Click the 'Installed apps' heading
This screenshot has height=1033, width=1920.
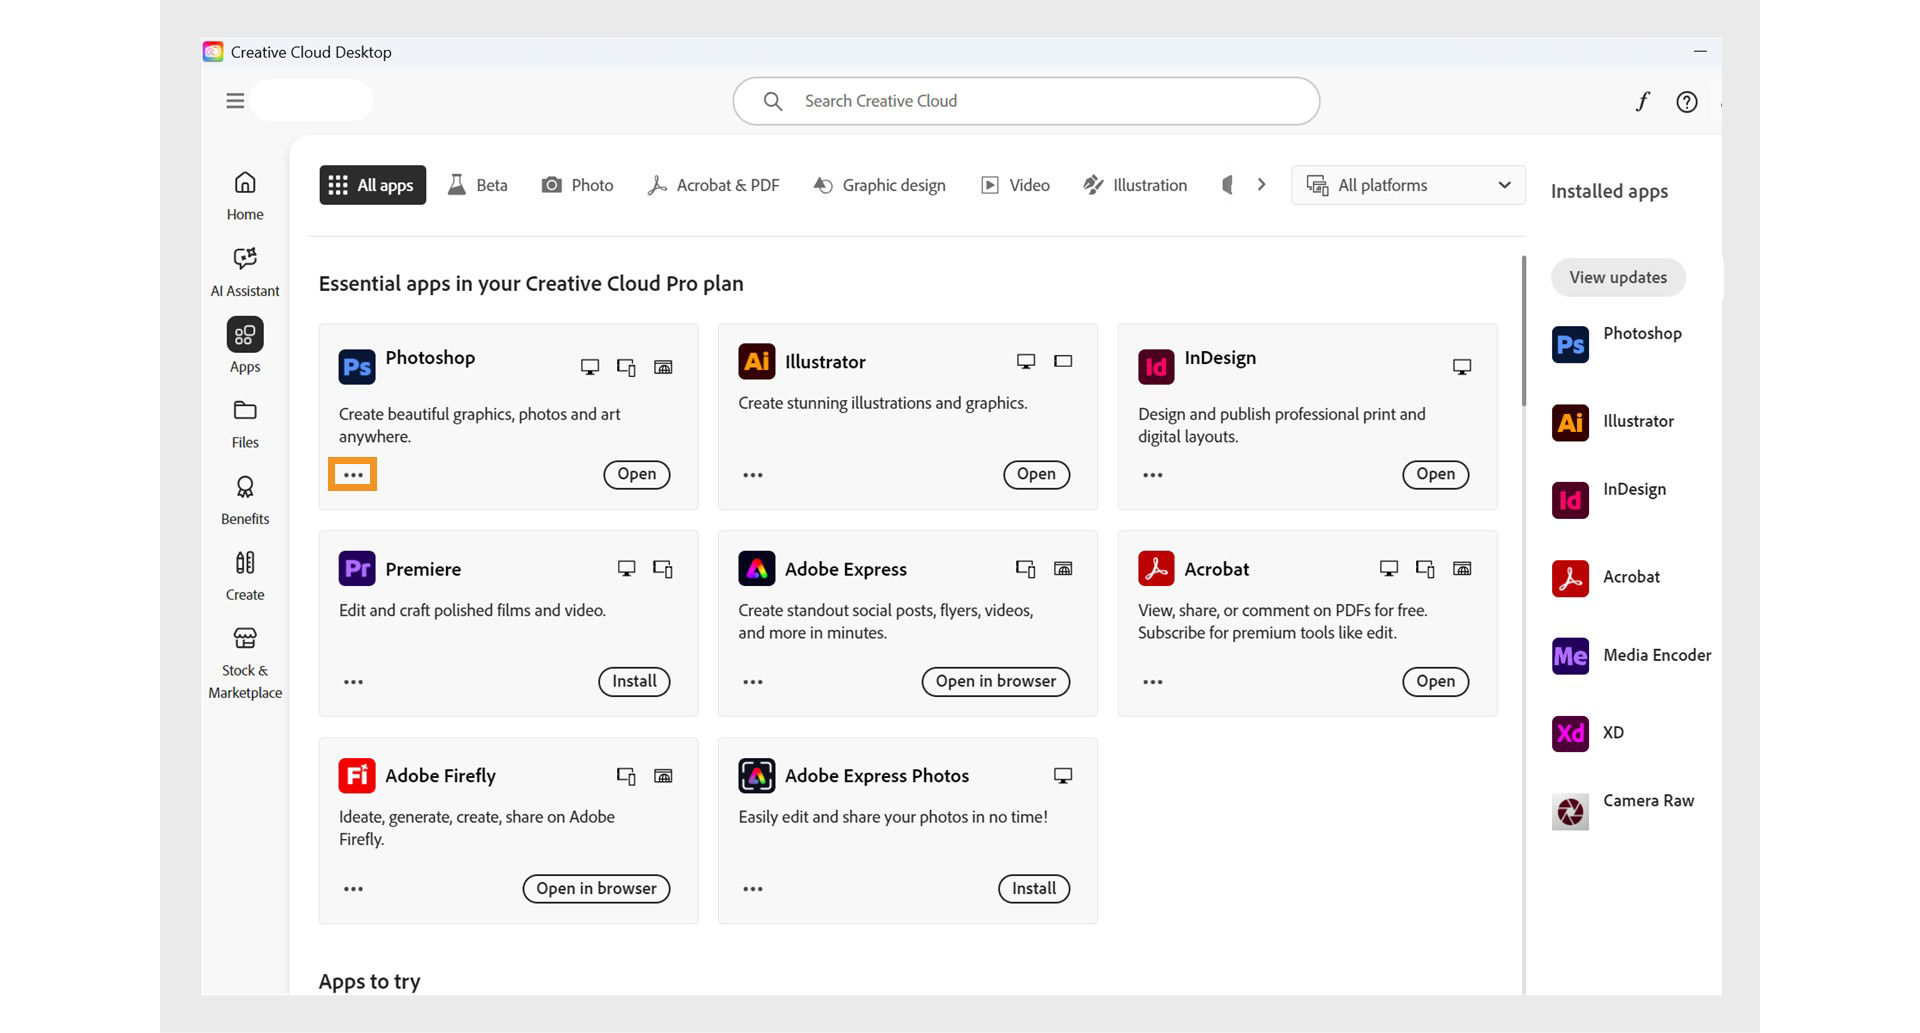pos(1609,191)
